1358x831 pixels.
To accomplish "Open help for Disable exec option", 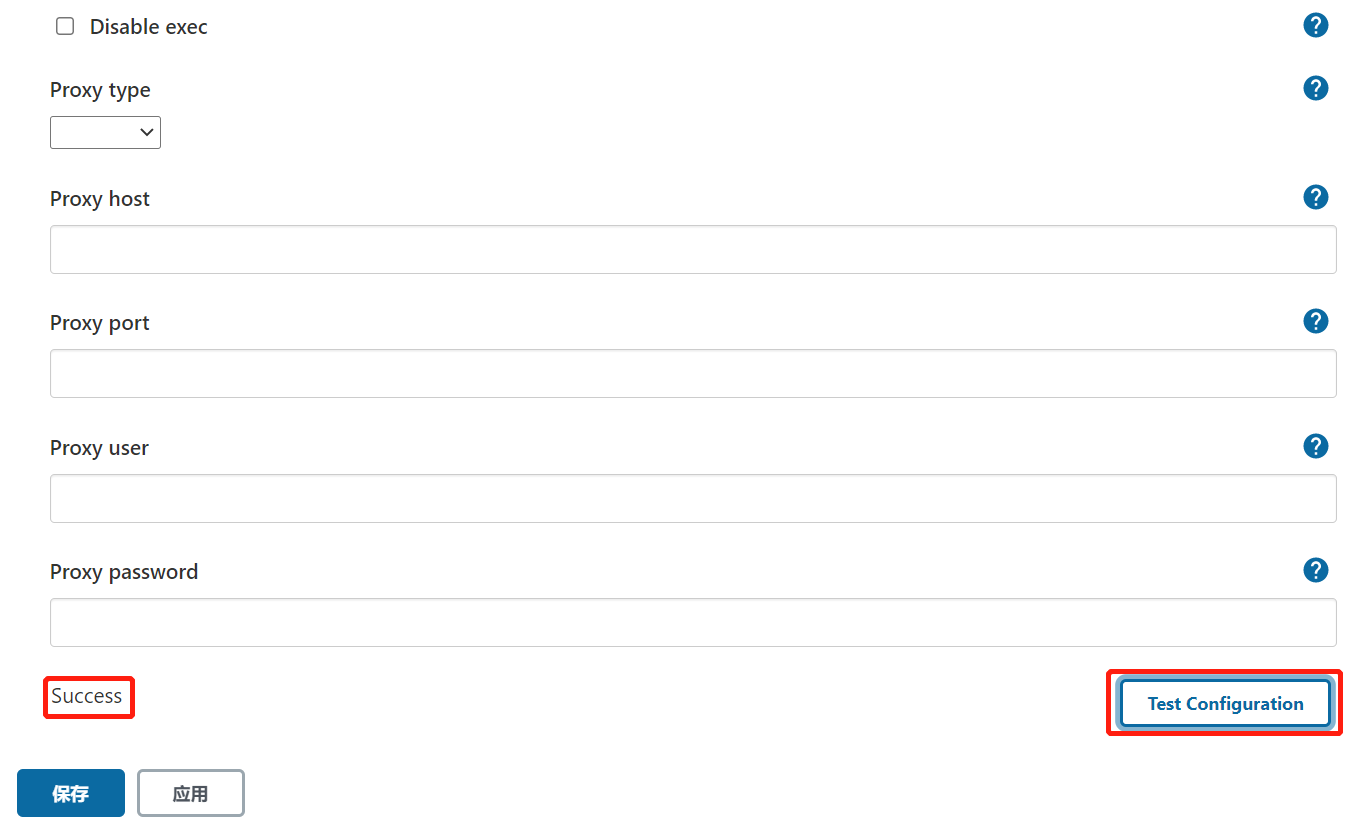I will pyautogui.click(x=1316, y=25).
